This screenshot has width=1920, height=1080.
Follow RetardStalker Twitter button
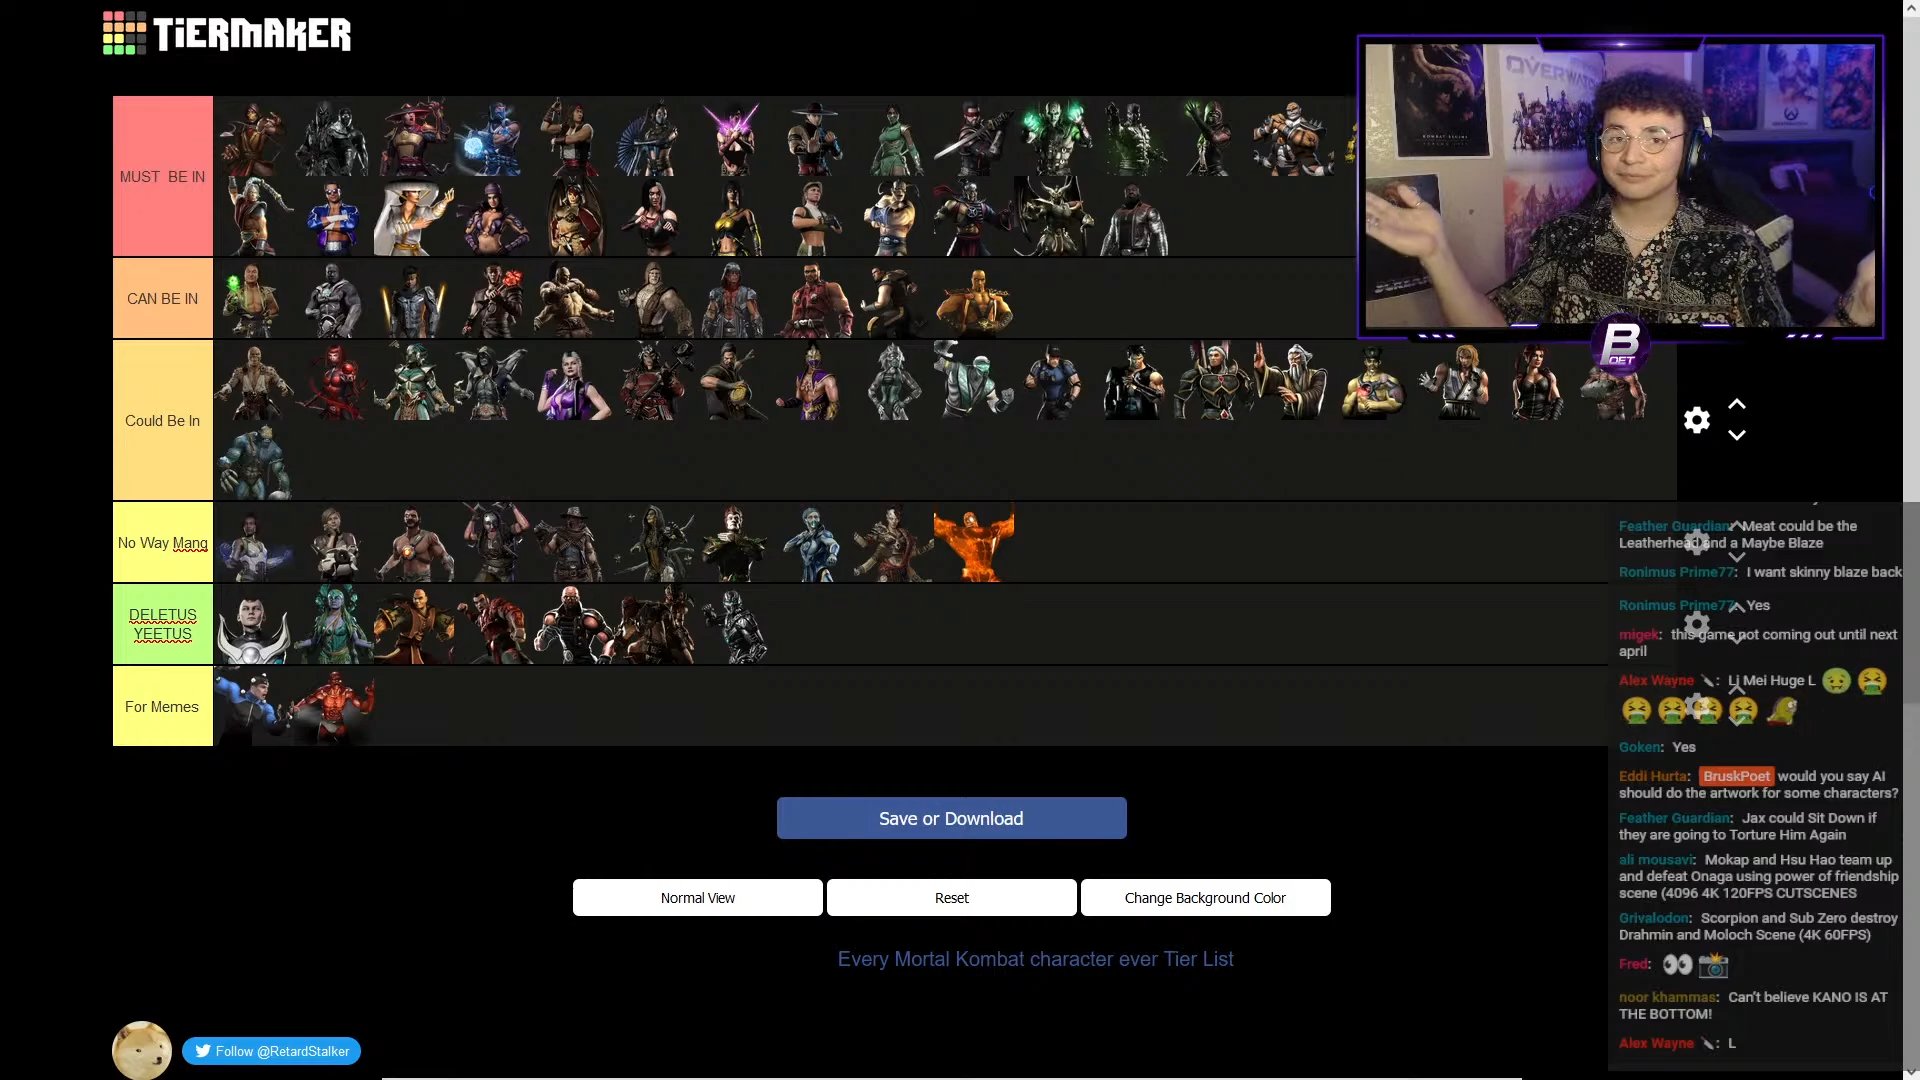coord(270,1051)
